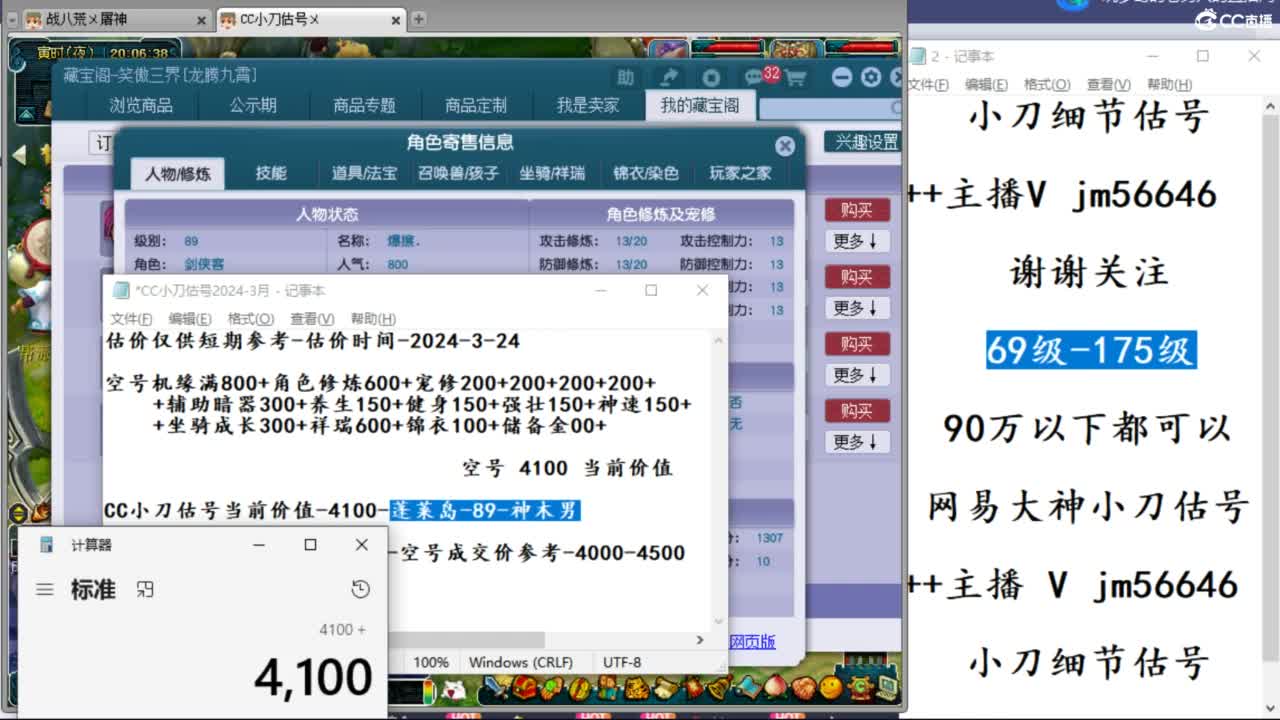
Task: Switch to the CC小刀估号 client tab
Action: tap(311, 19)
